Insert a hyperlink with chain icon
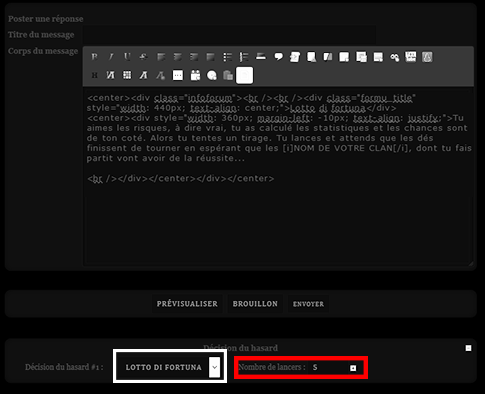Viewport: 485px width, 394px height. click(x=395, y=57)
